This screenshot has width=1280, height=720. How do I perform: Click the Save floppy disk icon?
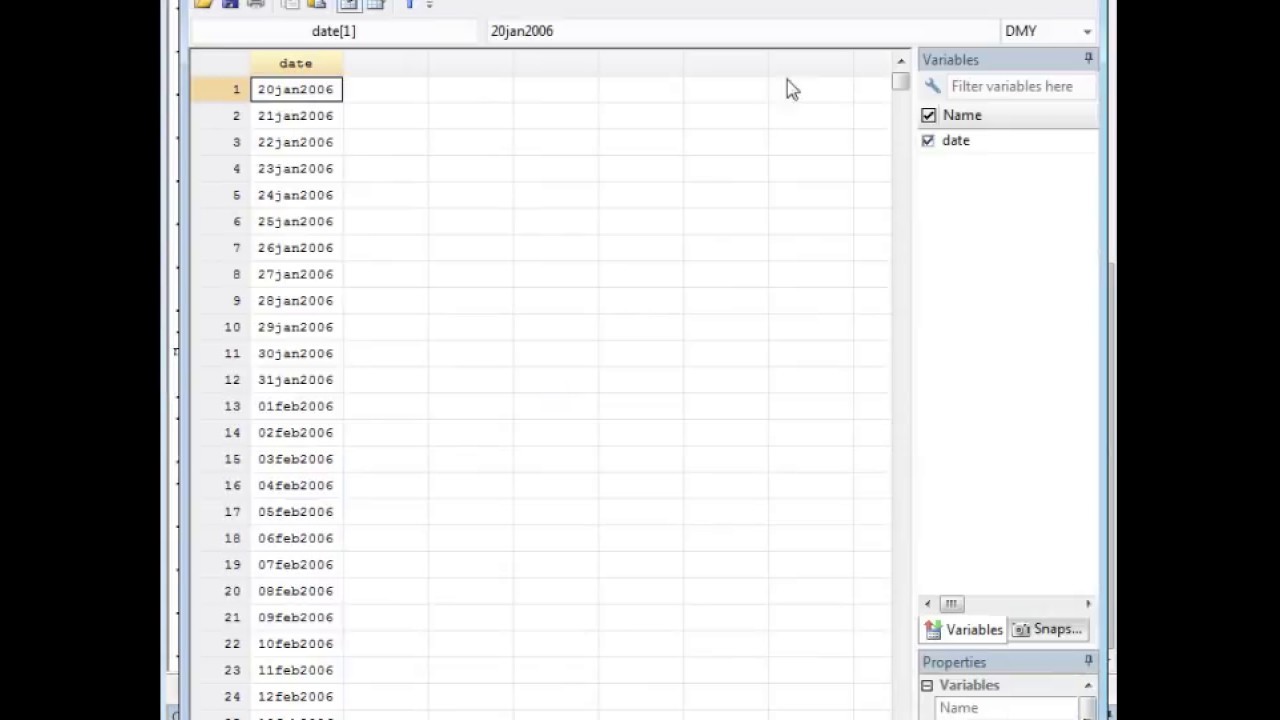coord(230,4)
